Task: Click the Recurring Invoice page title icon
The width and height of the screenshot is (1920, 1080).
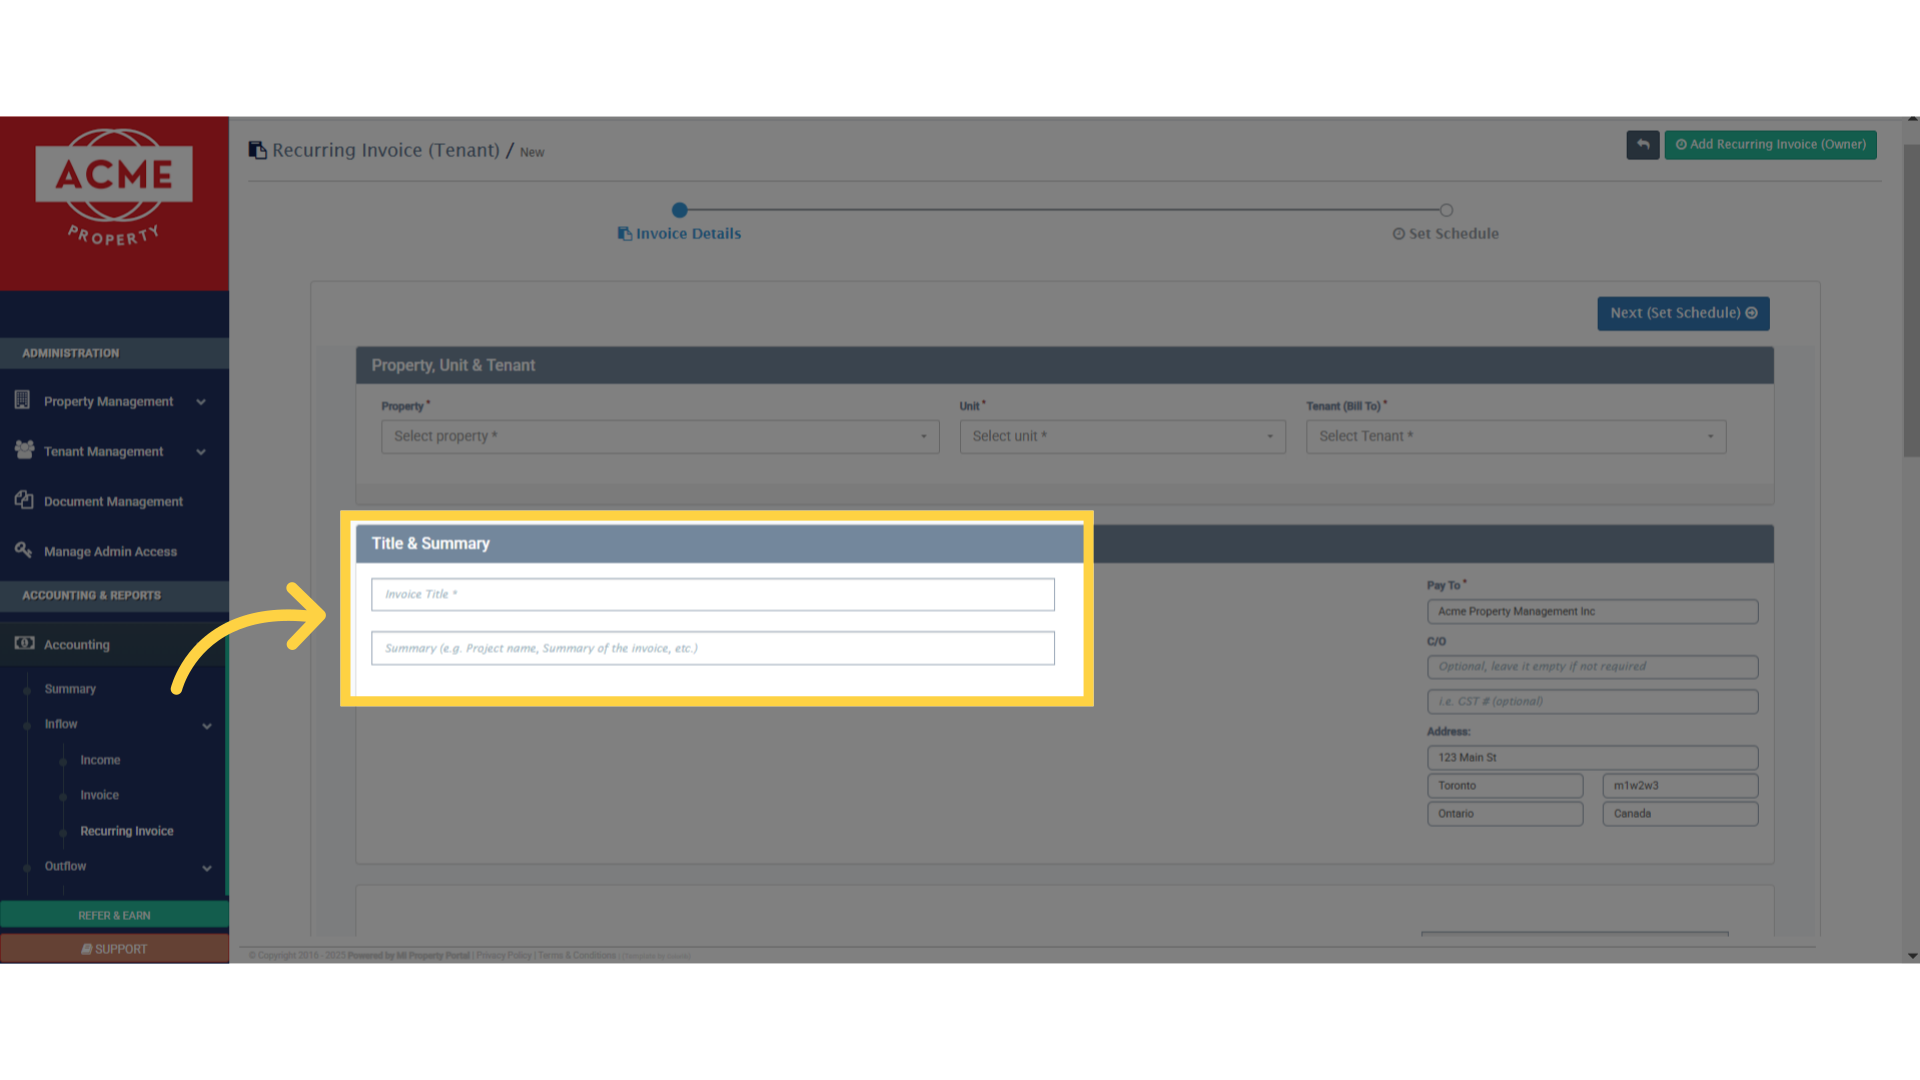Action: pos(257,150)
